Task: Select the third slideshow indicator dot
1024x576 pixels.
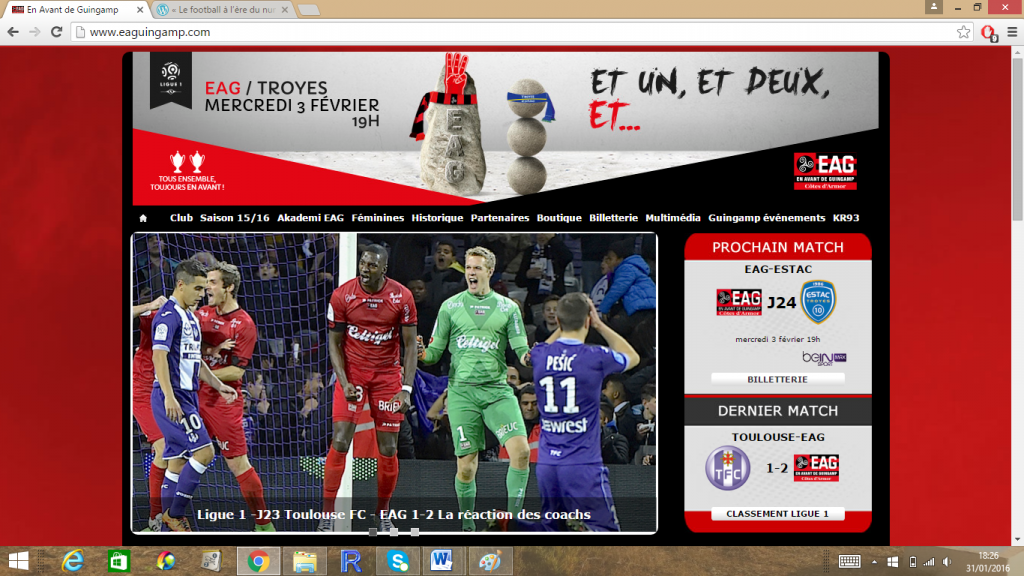Action: pos(415,532)
